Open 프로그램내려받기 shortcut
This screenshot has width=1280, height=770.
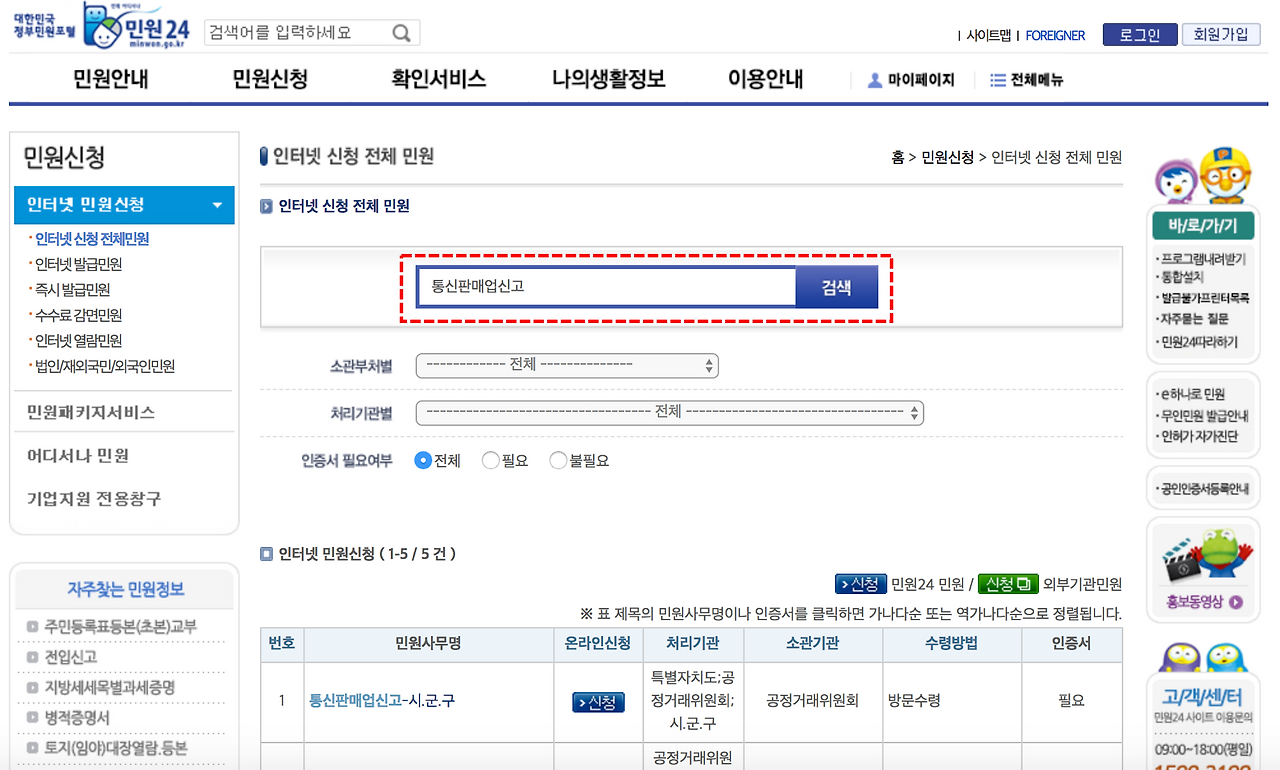pos(1203,258)
